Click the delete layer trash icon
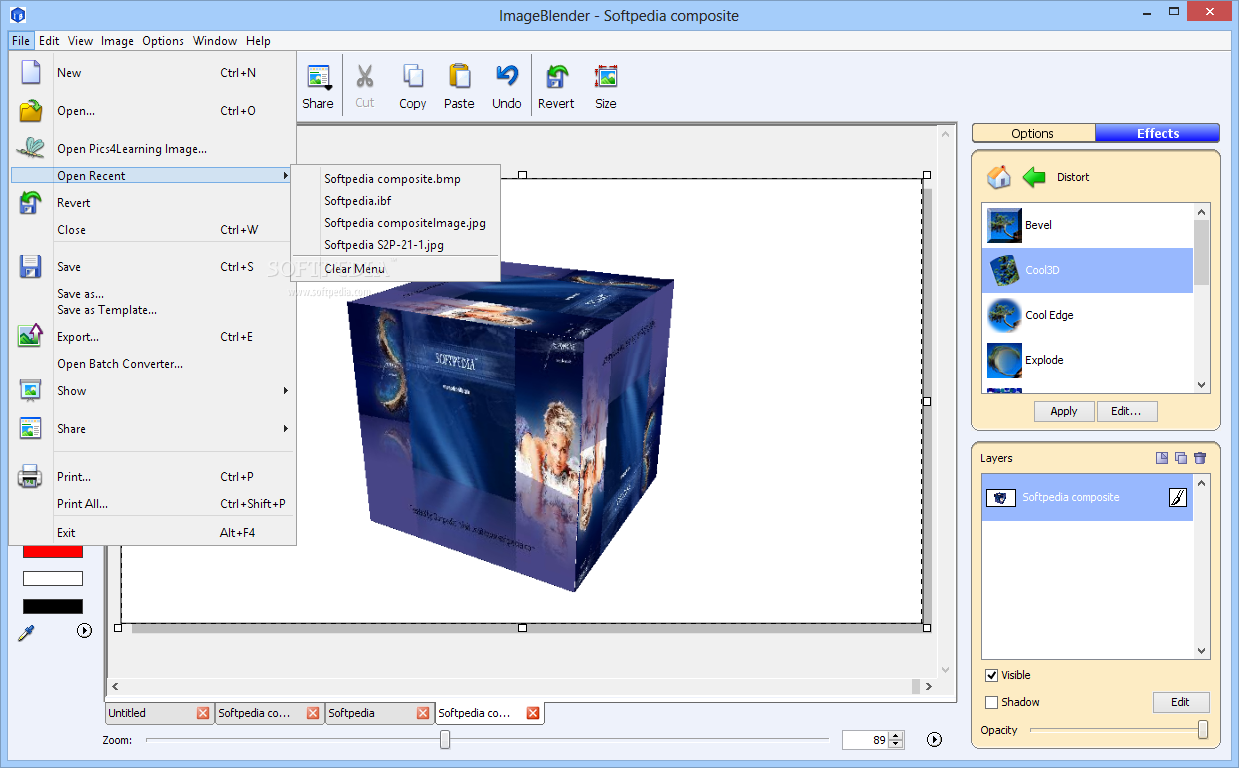Viewport: 1239px width, 768px height. 1200,458
